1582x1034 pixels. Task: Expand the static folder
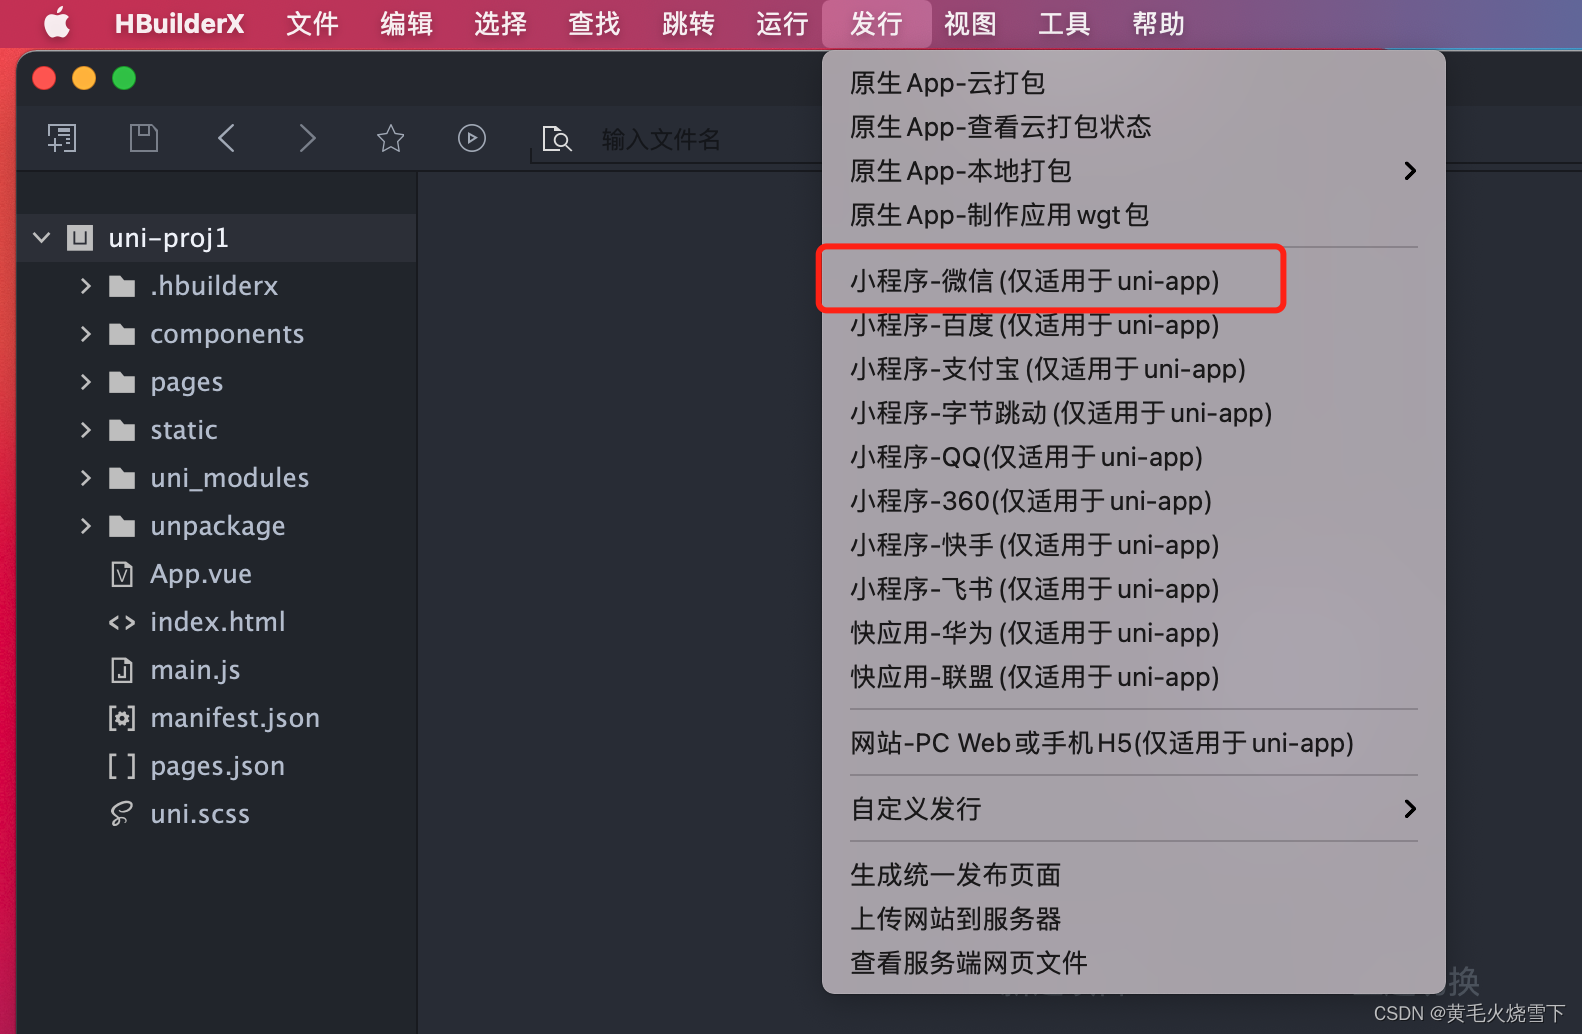pyautogui.click(x=86, y=430)
